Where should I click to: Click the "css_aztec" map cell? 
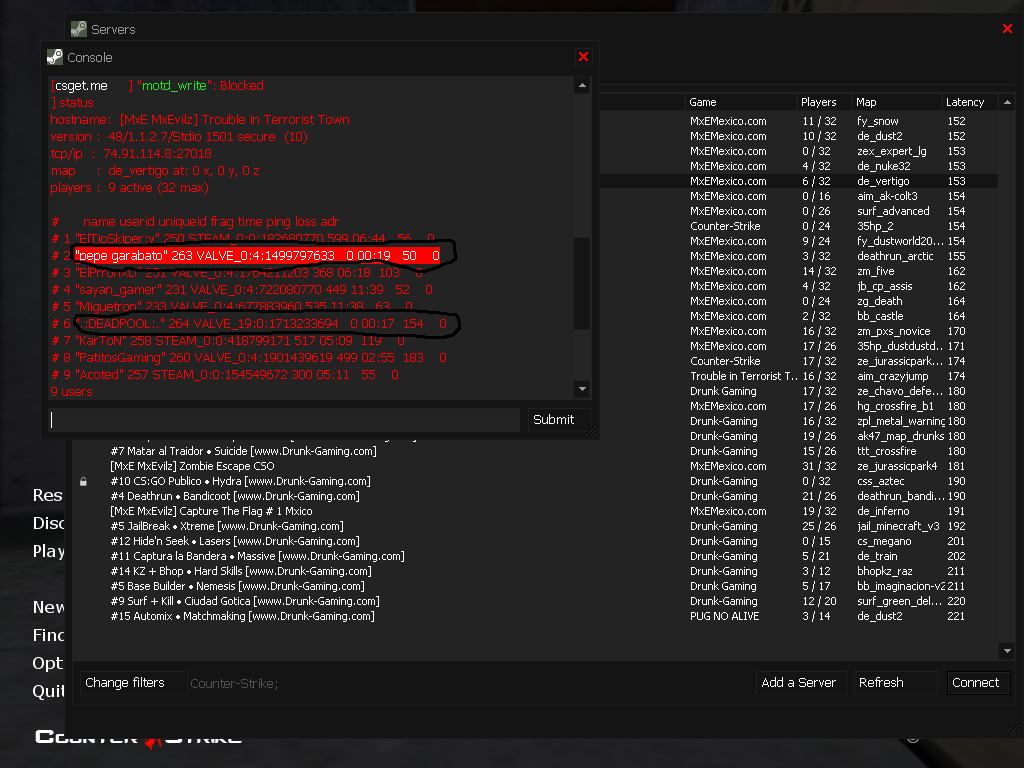click(880, 481)
